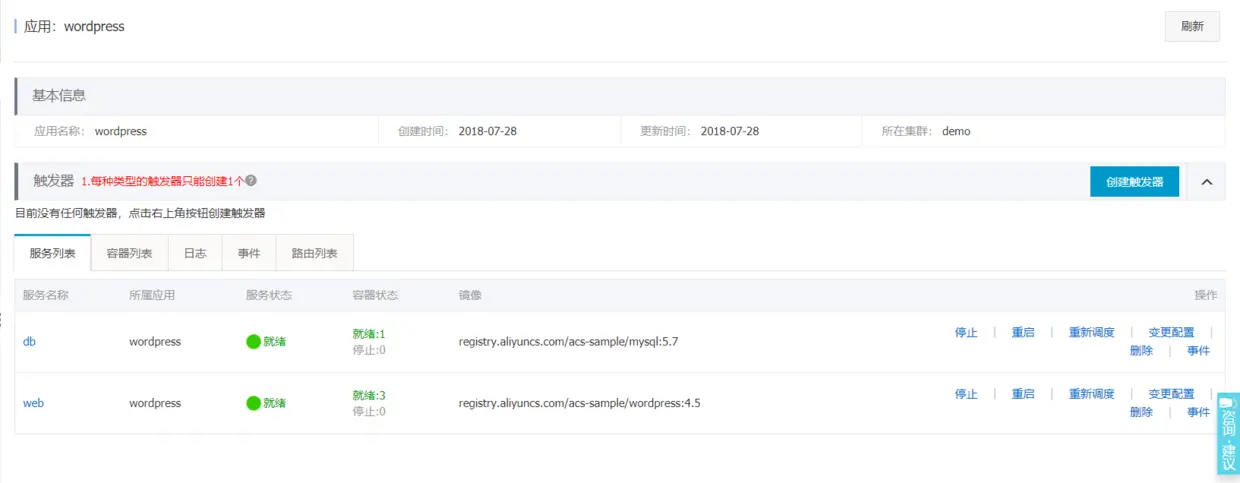Click 重启 for the db service

(x=1023, y=333)
